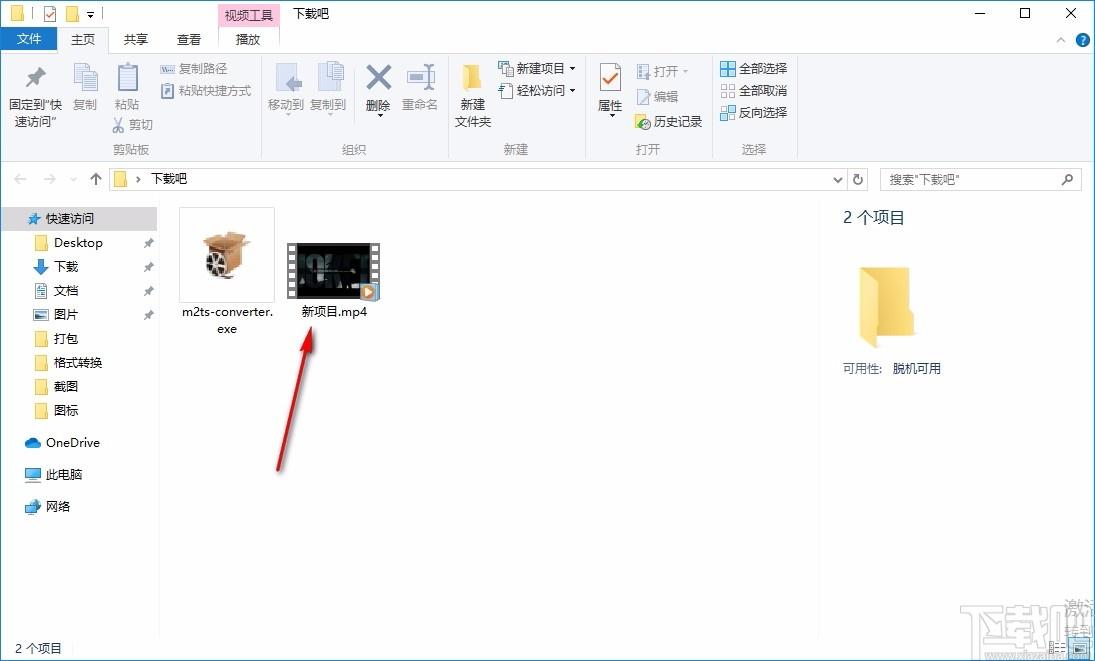The image size is (1095, 661).
Task: Open the Help question mark
Action: [x=1082, y=40]
